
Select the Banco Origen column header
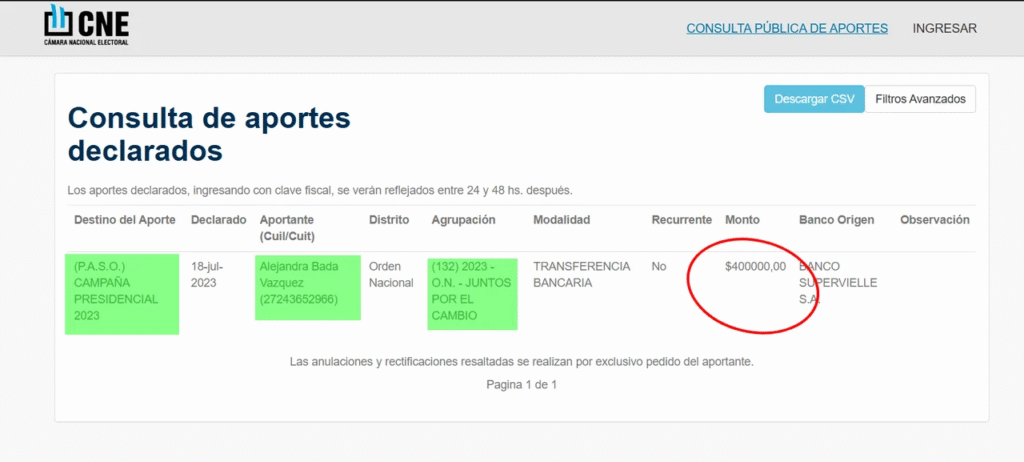[836, 220]
